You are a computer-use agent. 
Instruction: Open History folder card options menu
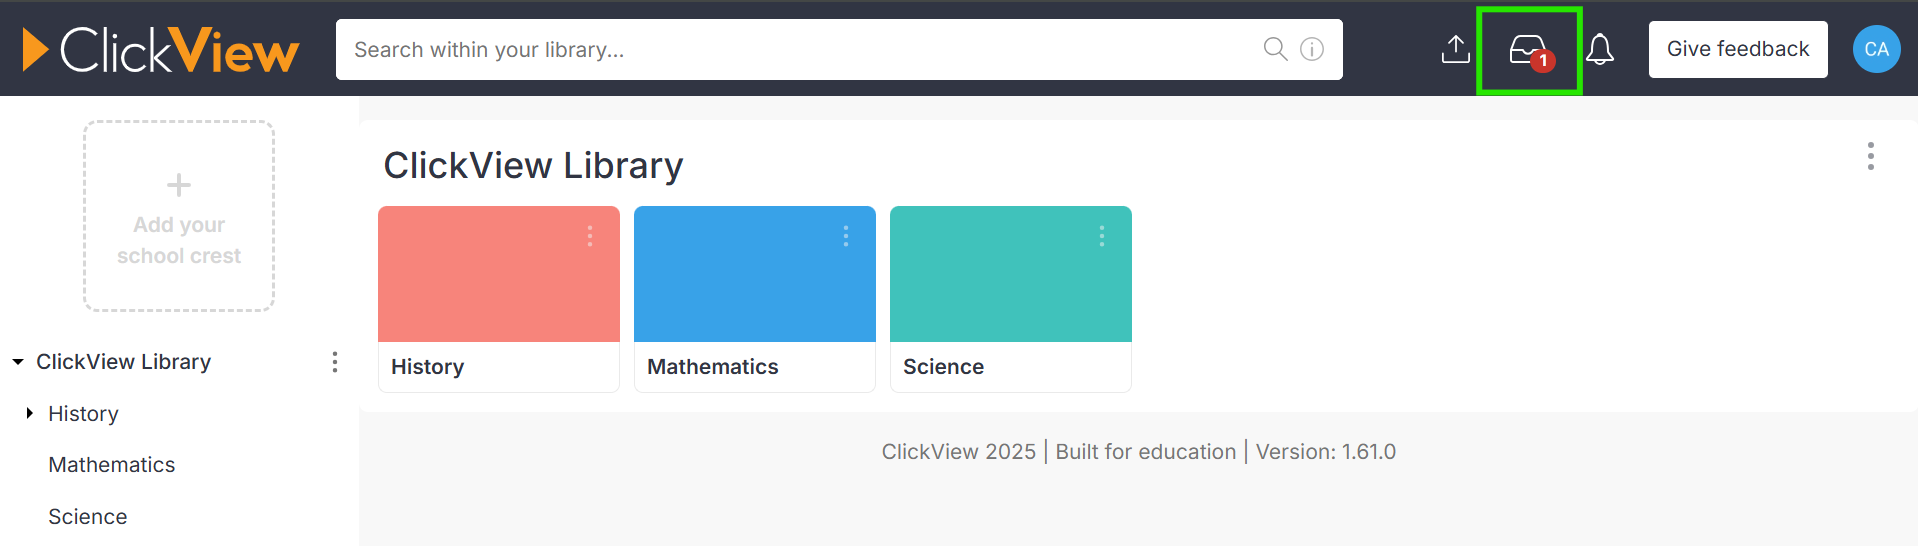click(x=590, y=236)
